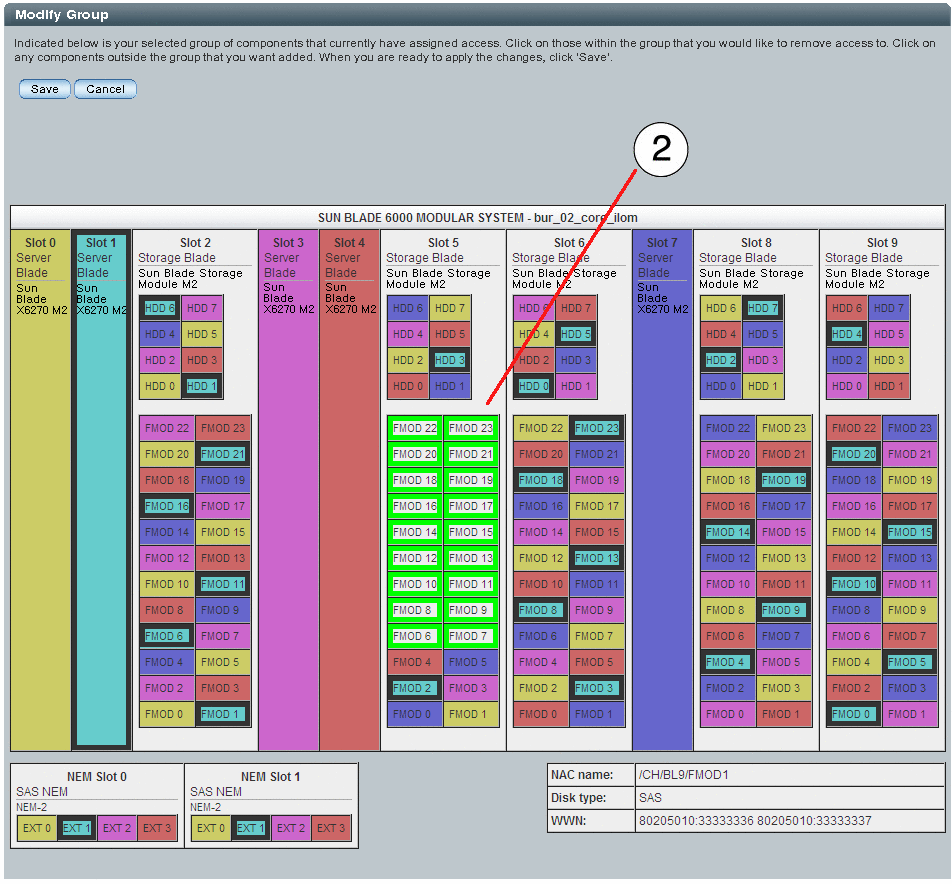The image size is (952, 884).
Task: Remove FMOD 23 in Slot 5
Action: pyautogui.click(x=471, y=428)
